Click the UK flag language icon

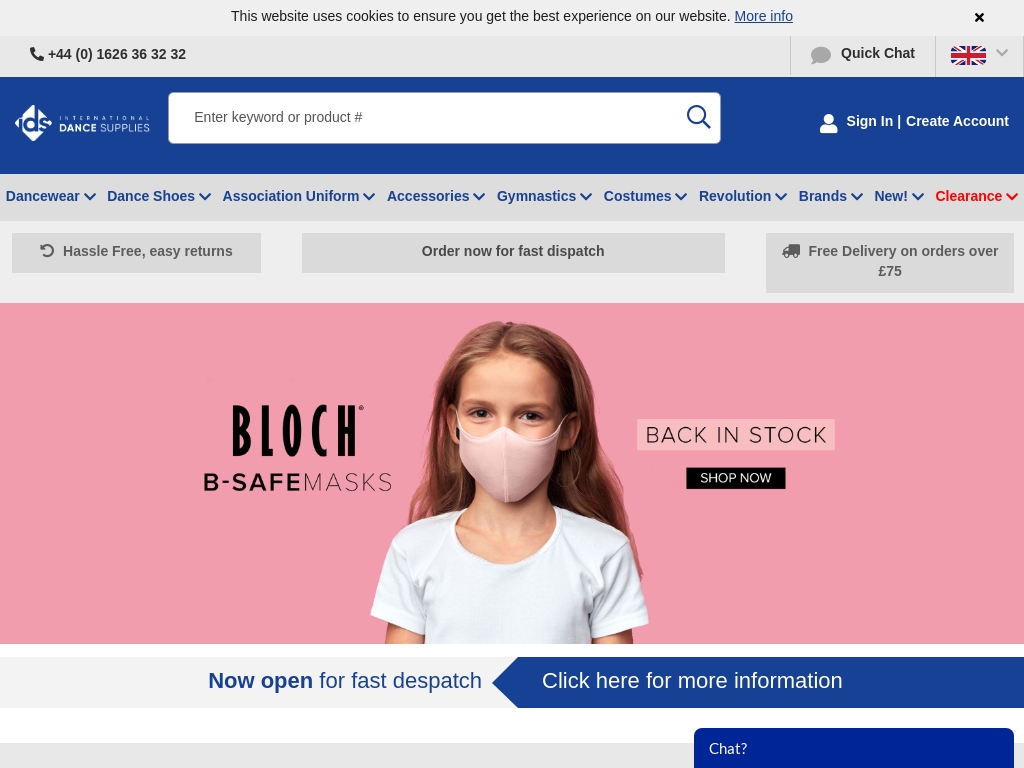click(968, 55)
